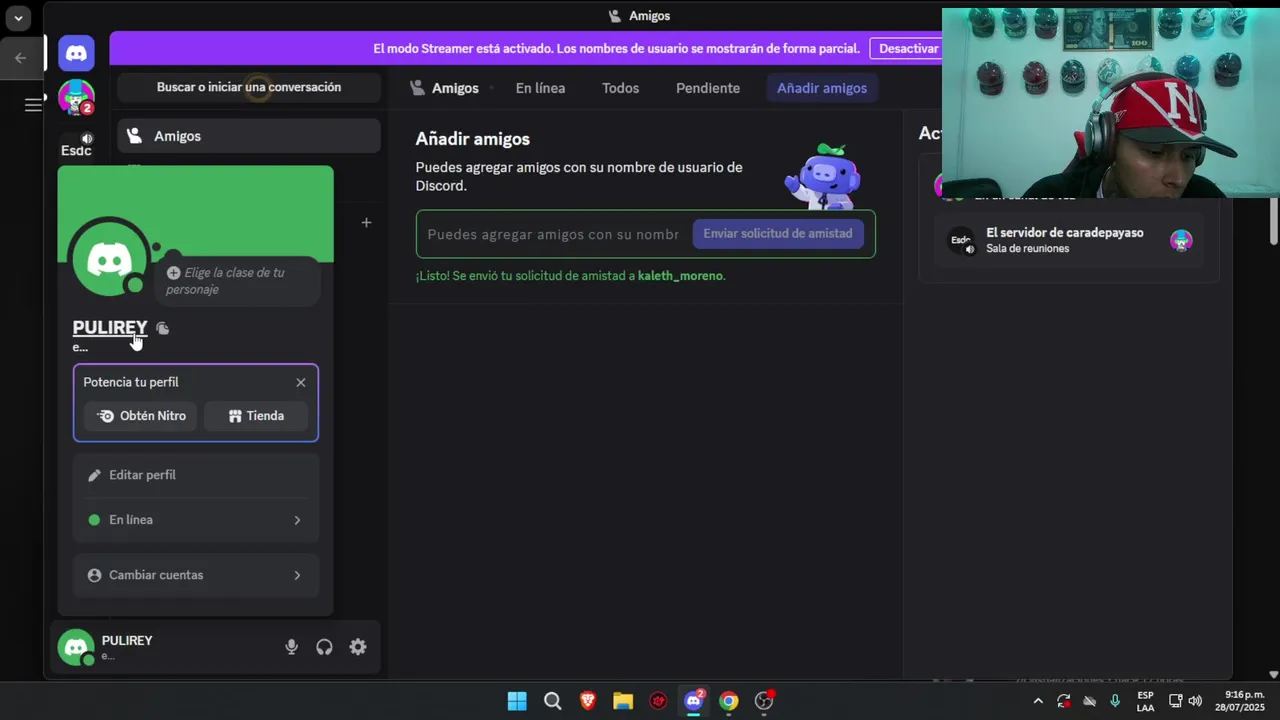Image resolution: width=1280 pixels, height=720 pixels.
Task: Click the crossed-out cloud tray icon
Action: pyautogui.click(x=1090, y=701)
